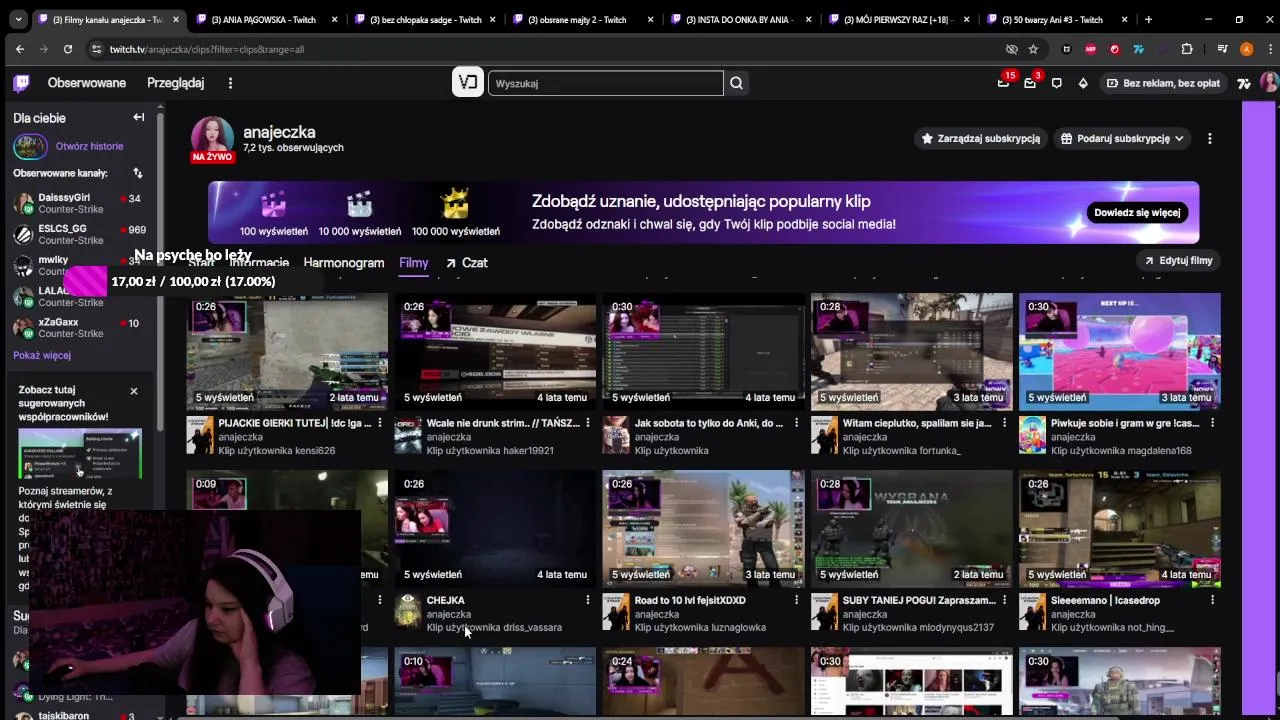Open the site info icon in the address bar
The width and height of the screenshot is (1280, 720).
click(x=96, y=49)
